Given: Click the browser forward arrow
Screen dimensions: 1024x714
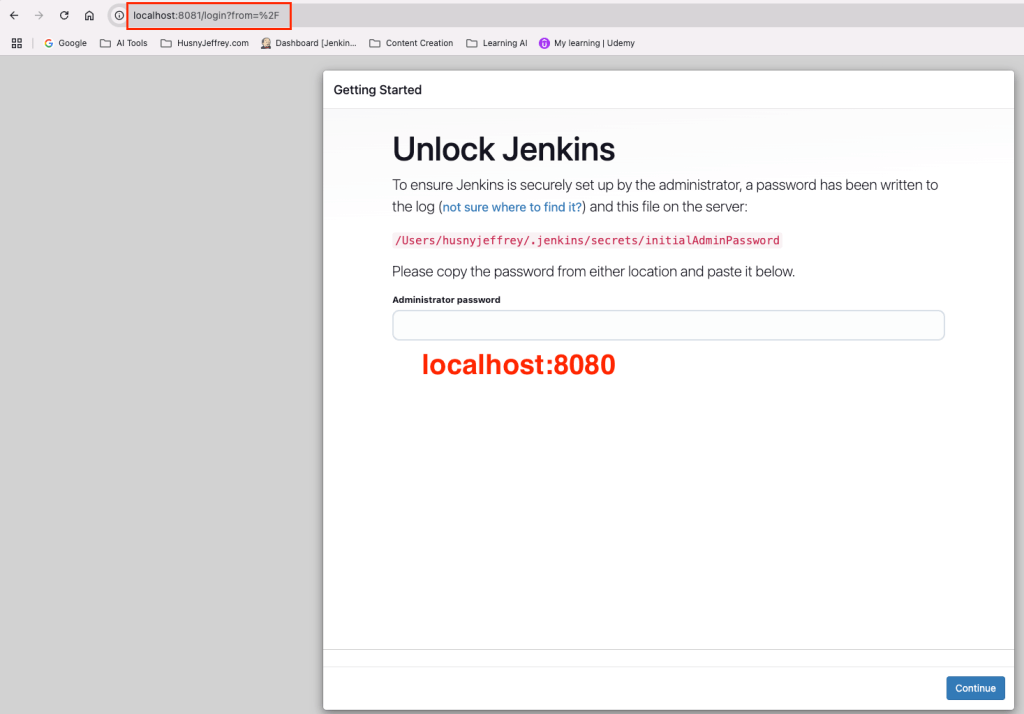Looking at the screenshot, I should click(x=39, y=15).
